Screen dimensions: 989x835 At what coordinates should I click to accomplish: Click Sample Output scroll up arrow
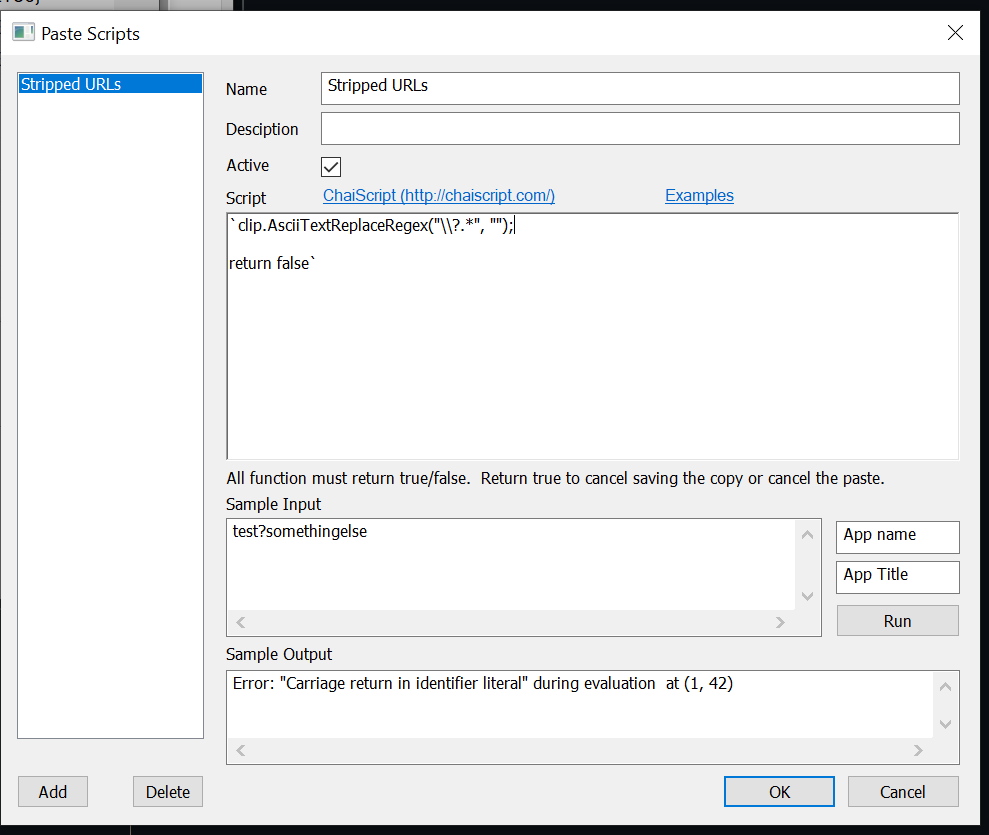pyautogui.click(x=945, y=687)
